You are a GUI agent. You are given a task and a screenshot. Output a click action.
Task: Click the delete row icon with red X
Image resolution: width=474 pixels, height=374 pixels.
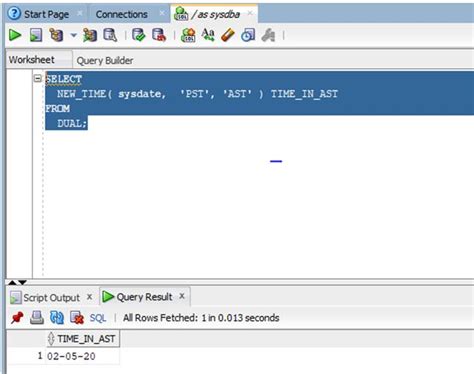[77, 318]
